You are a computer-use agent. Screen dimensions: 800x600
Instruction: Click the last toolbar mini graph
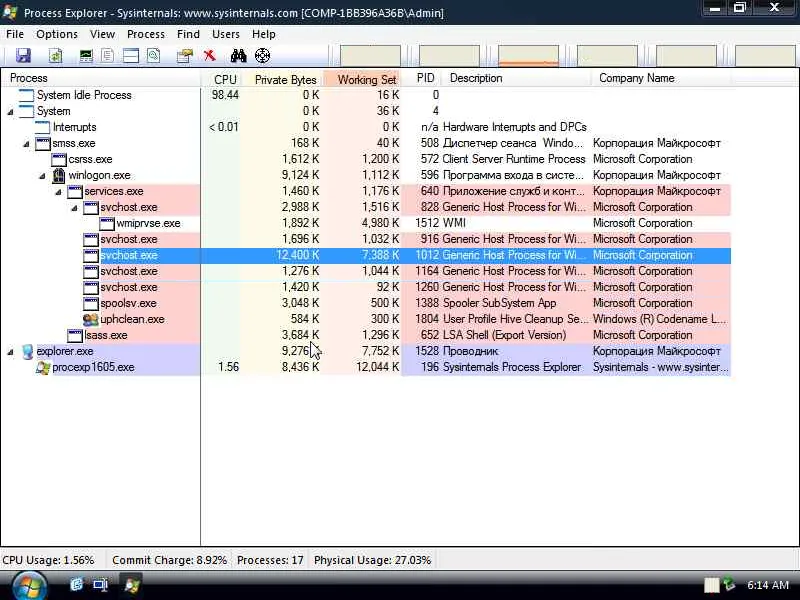[765, 56]
